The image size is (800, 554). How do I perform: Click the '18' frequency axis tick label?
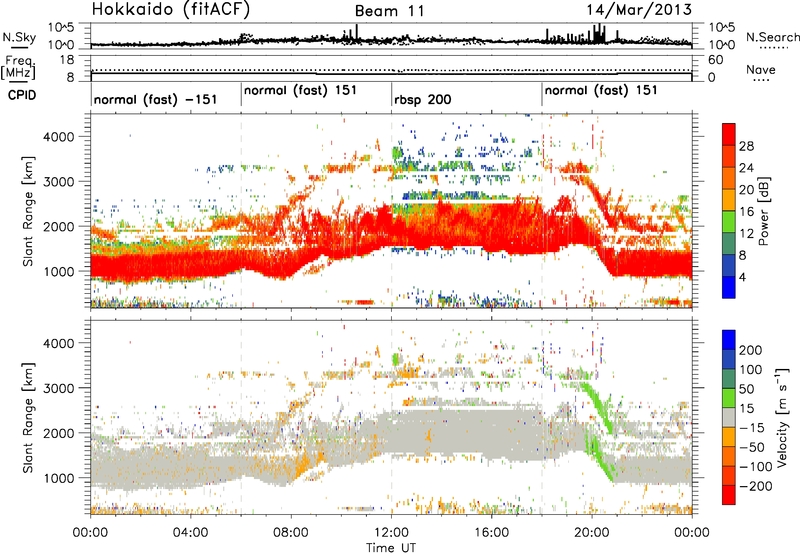66,60
